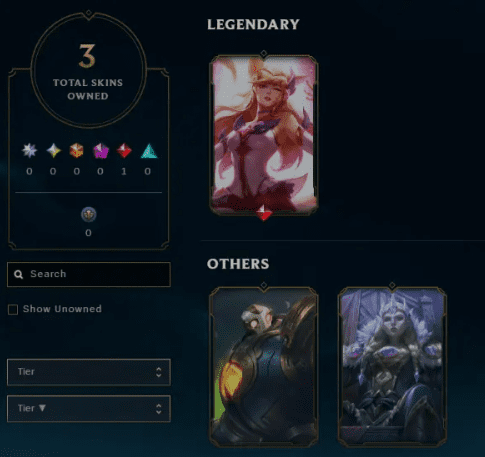
Task: Click the Total Skins Owned counter
Action: coord(88,71)
